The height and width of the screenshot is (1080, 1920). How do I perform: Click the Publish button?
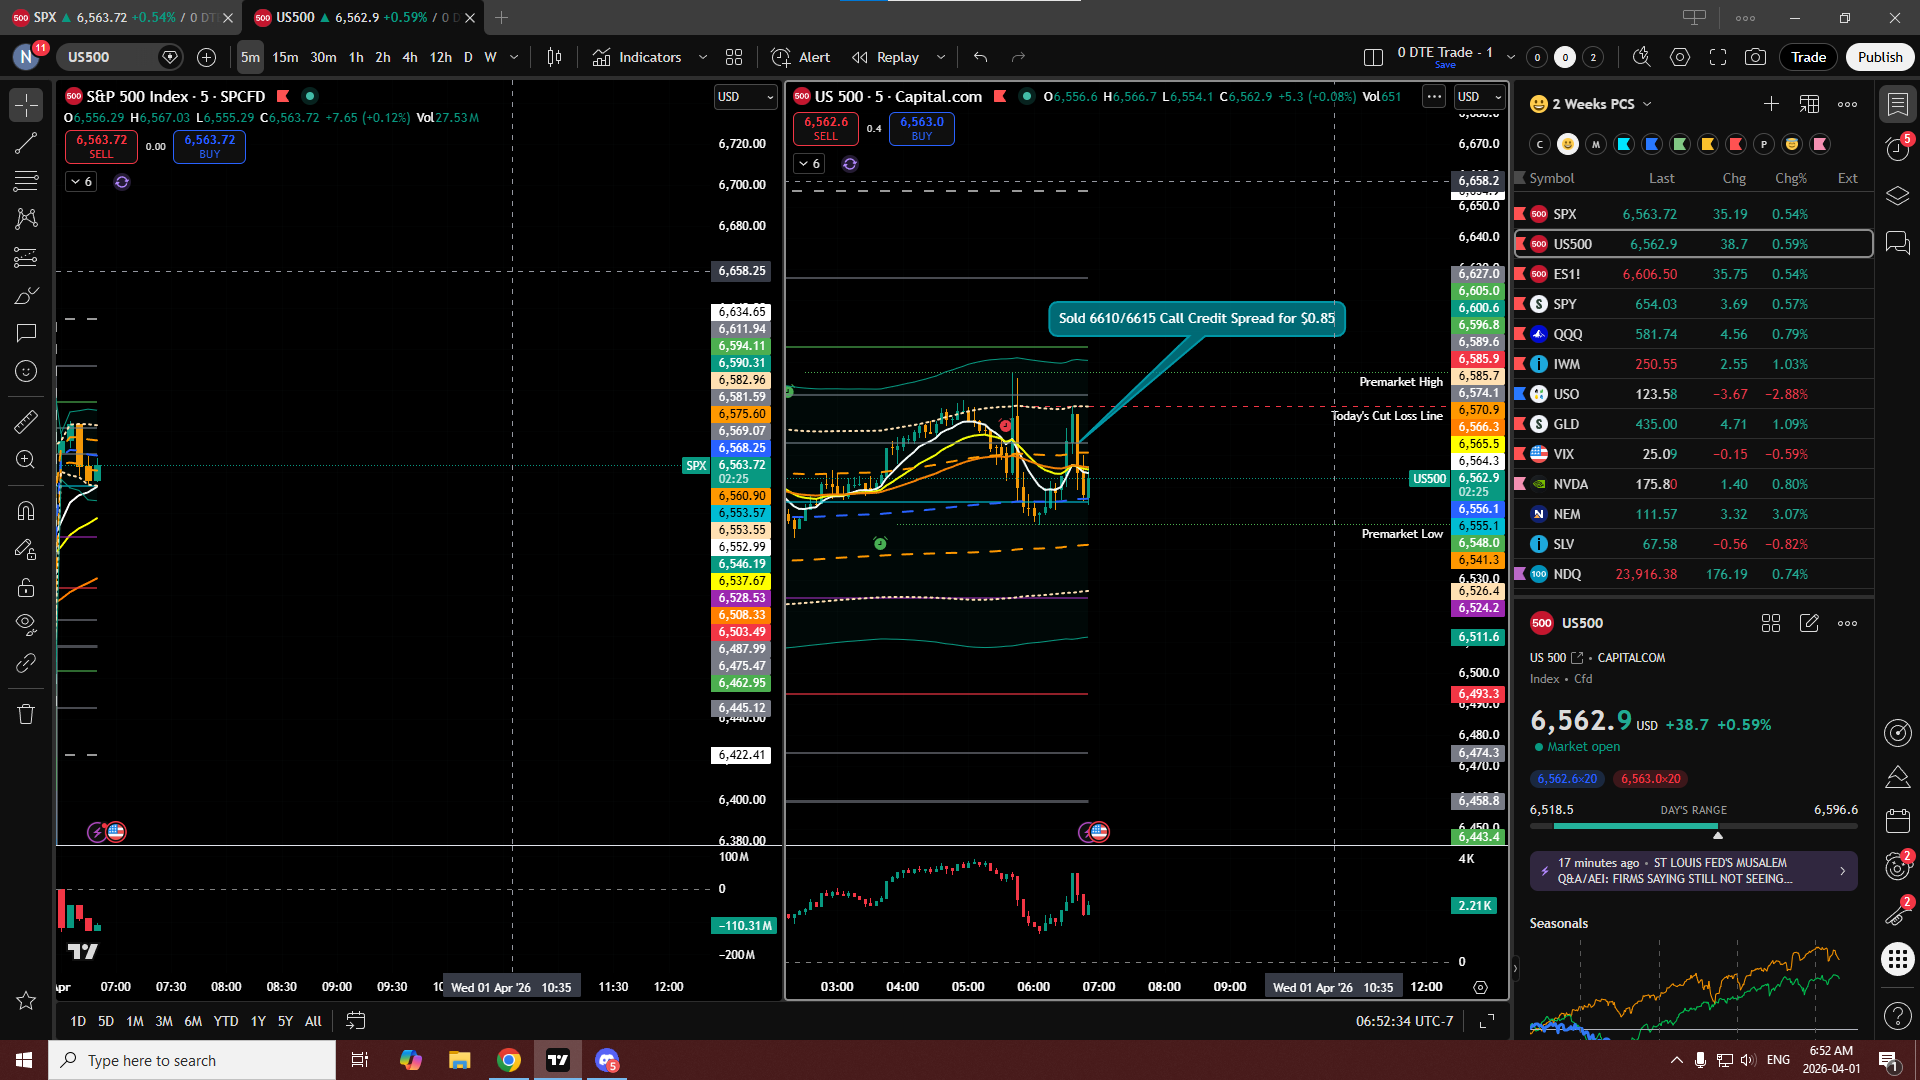1879,57
